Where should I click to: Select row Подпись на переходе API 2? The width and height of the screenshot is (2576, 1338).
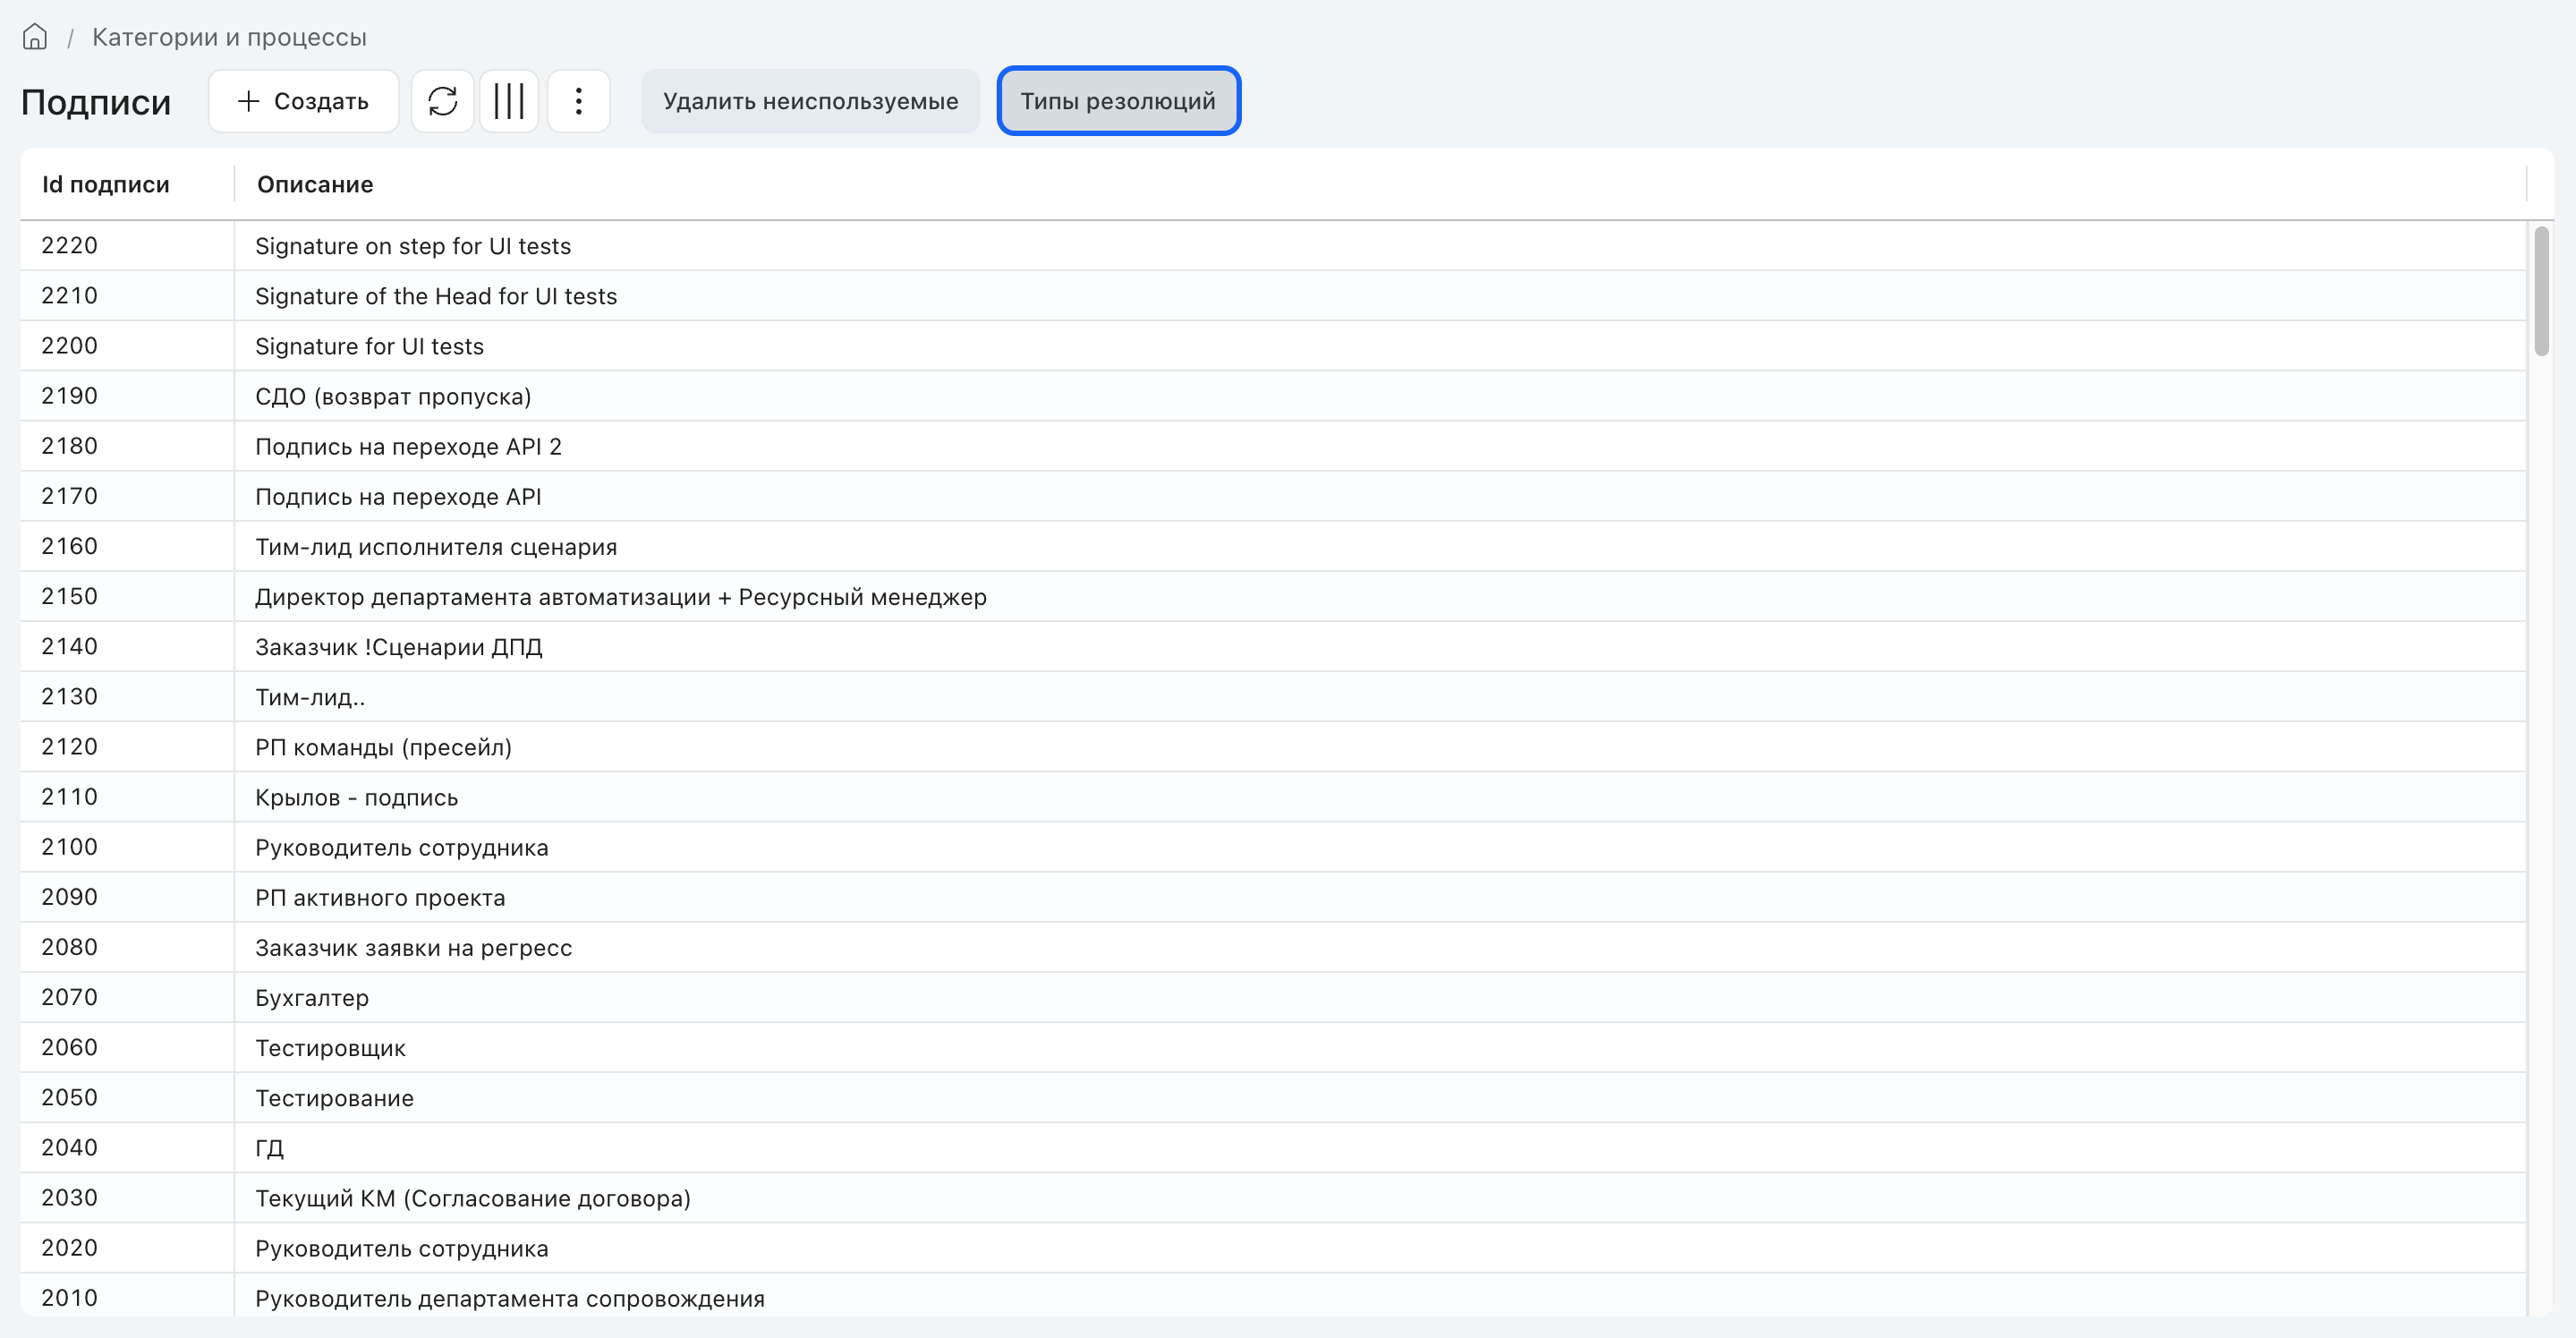(1273, 446)
